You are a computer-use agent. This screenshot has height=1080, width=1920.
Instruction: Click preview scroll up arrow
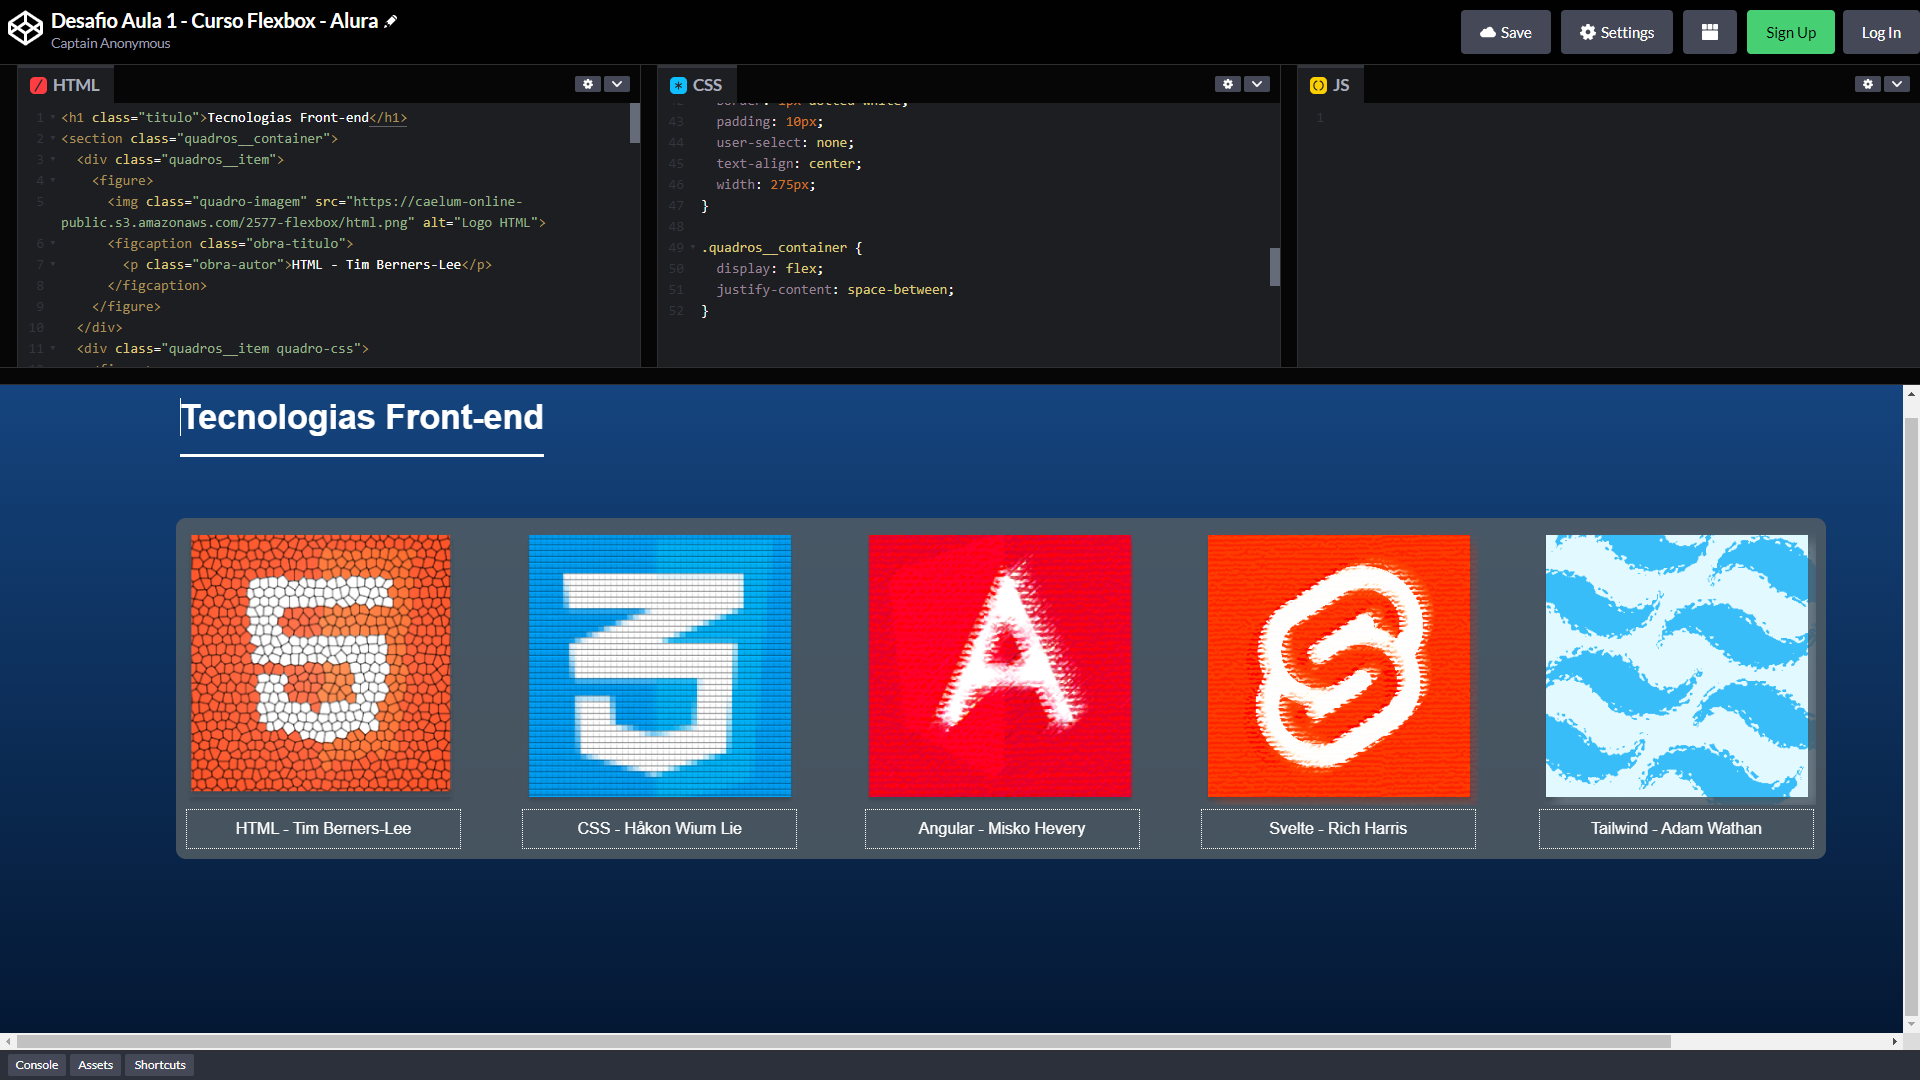[1911, 394]
